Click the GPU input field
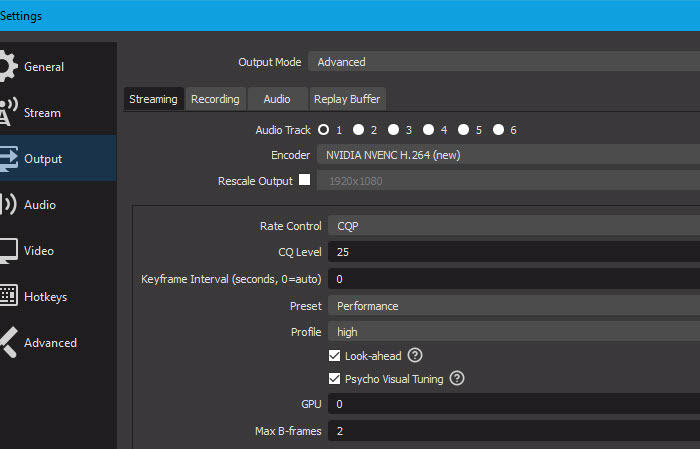 pos(514,404)
